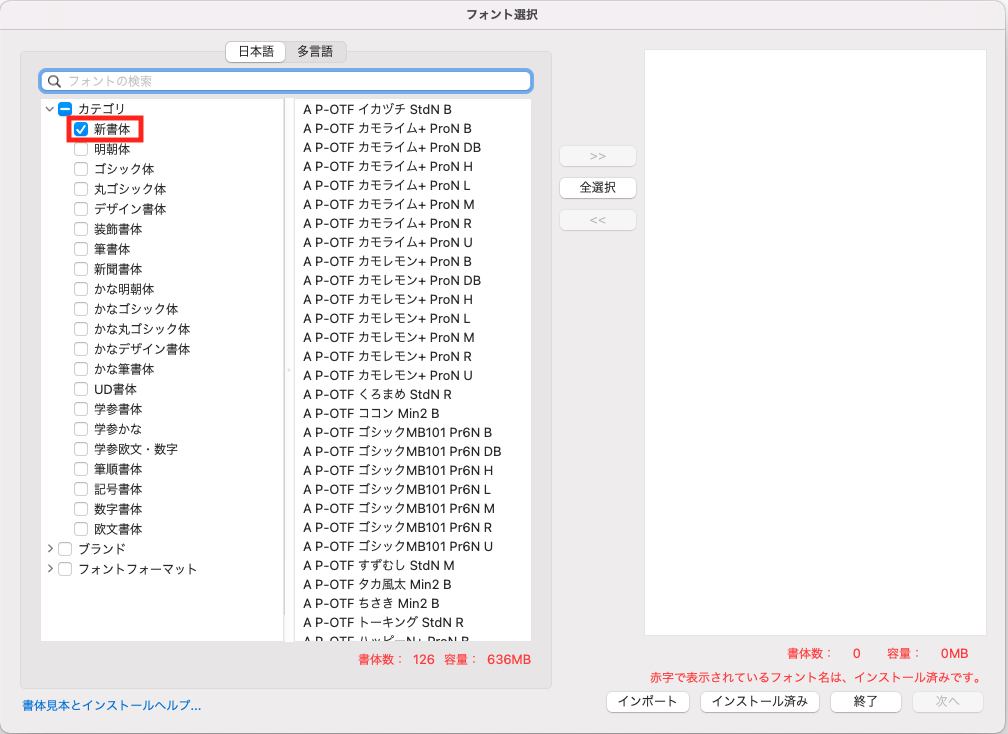Click the >> add fonts button
This screenshot has width=1008, height=734.
coord(598,156)
